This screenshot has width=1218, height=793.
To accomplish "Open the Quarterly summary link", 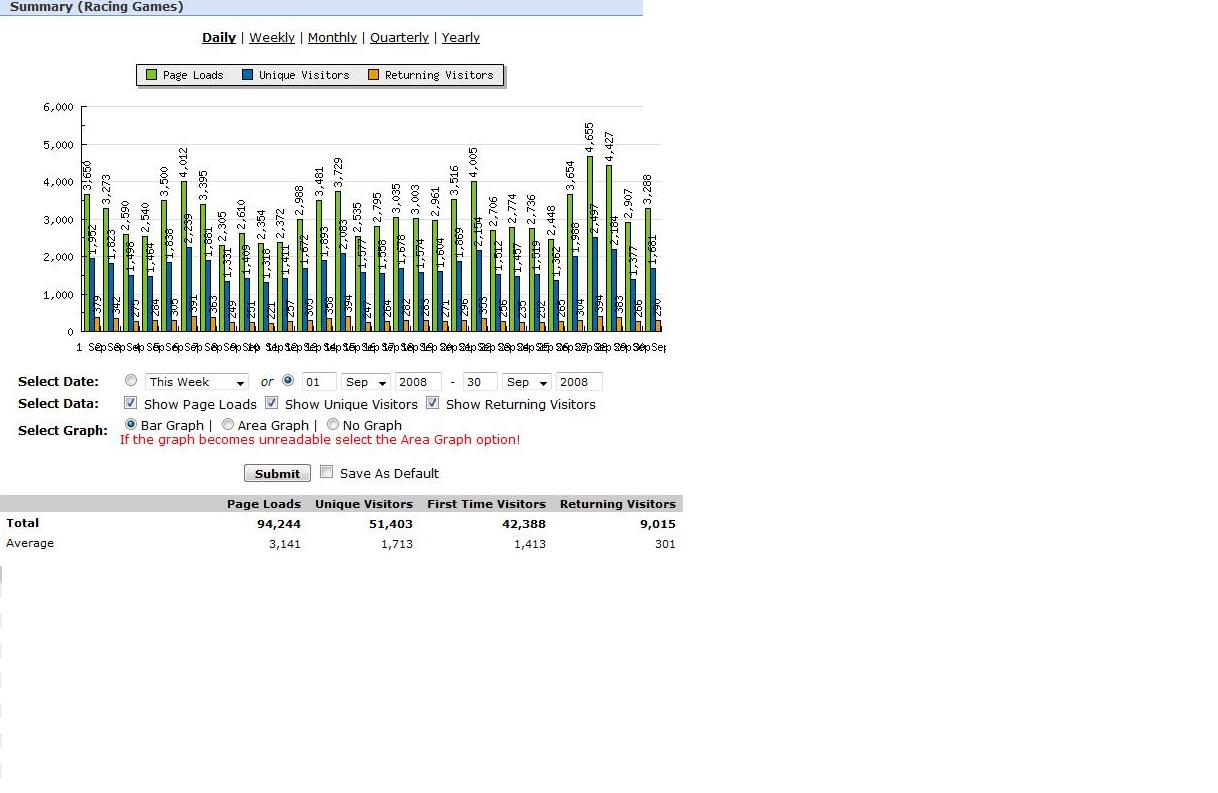I will point(399,37).
